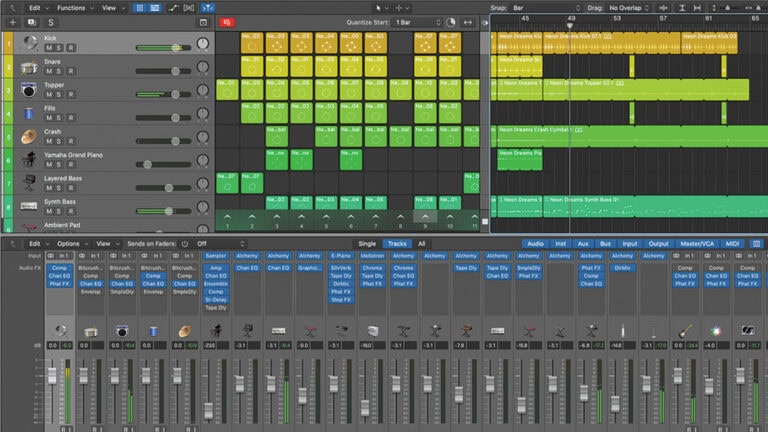Click the guitar channel strip icon in mixer
The height and width of the screenshot is (432, 768).
point(685,331)
